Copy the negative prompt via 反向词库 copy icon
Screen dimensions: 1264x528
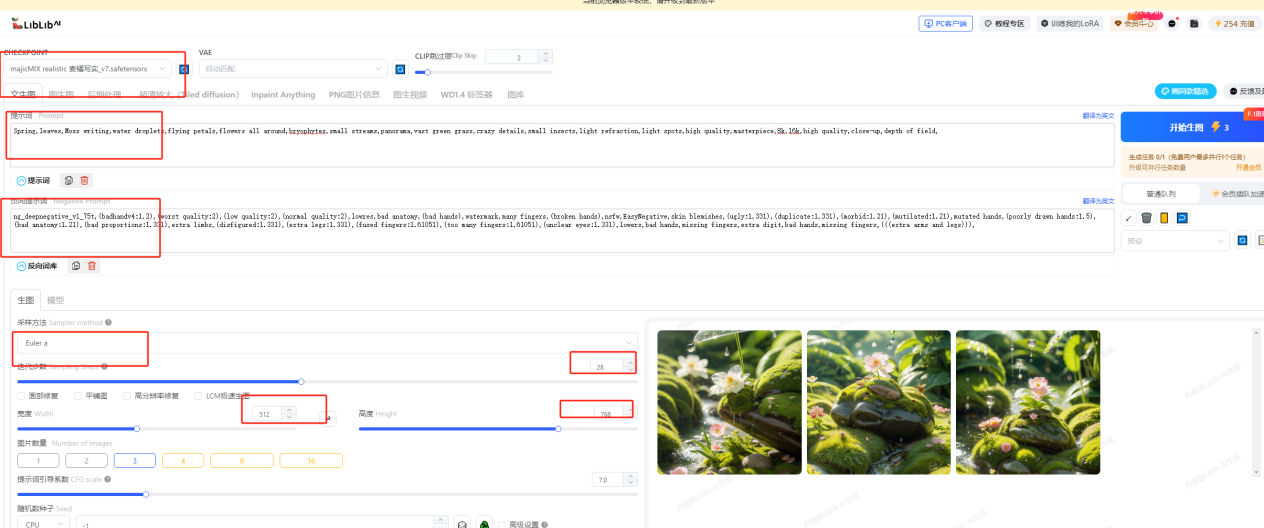pyautogui.click(x=75, y=265)
